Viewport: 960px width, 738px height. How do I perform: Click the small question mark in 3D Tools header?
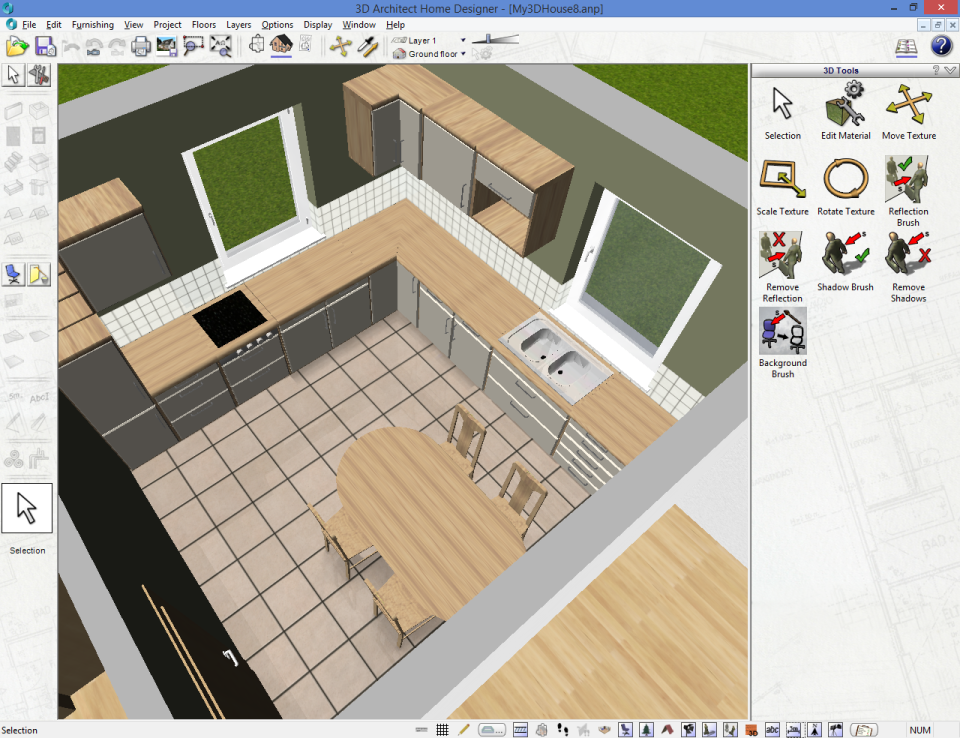pos(936,70)
